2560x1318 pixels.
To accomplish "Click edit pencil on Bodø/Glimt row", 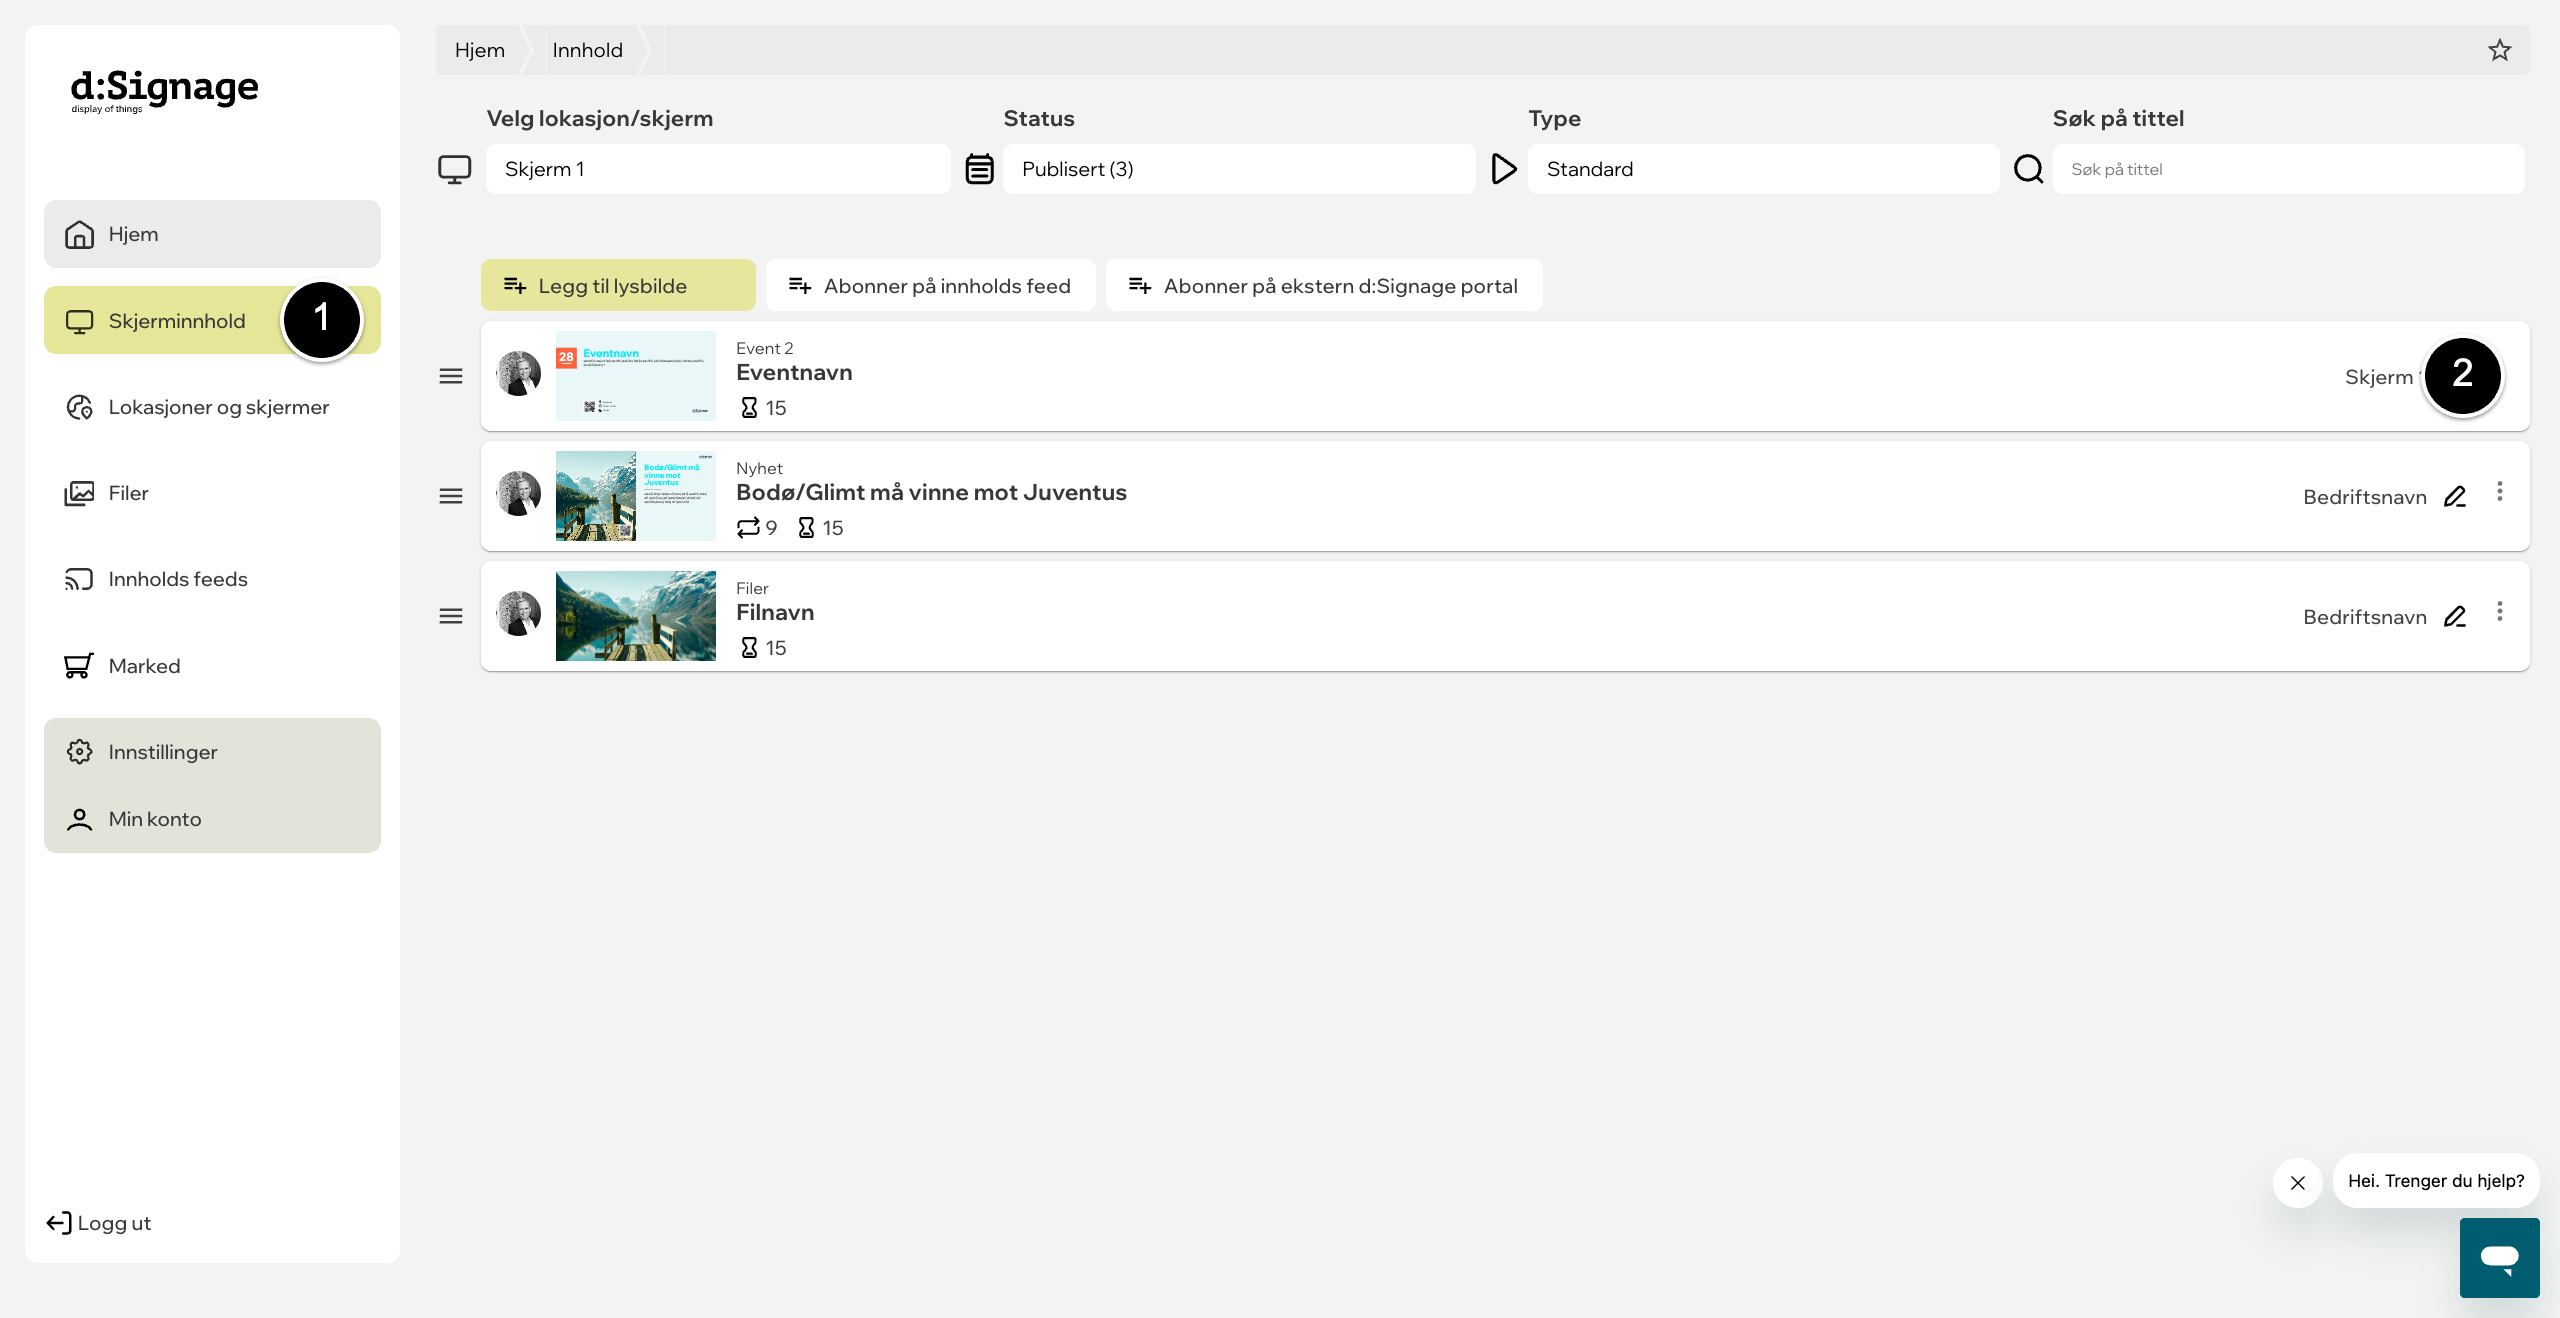I will point(2455,497).
